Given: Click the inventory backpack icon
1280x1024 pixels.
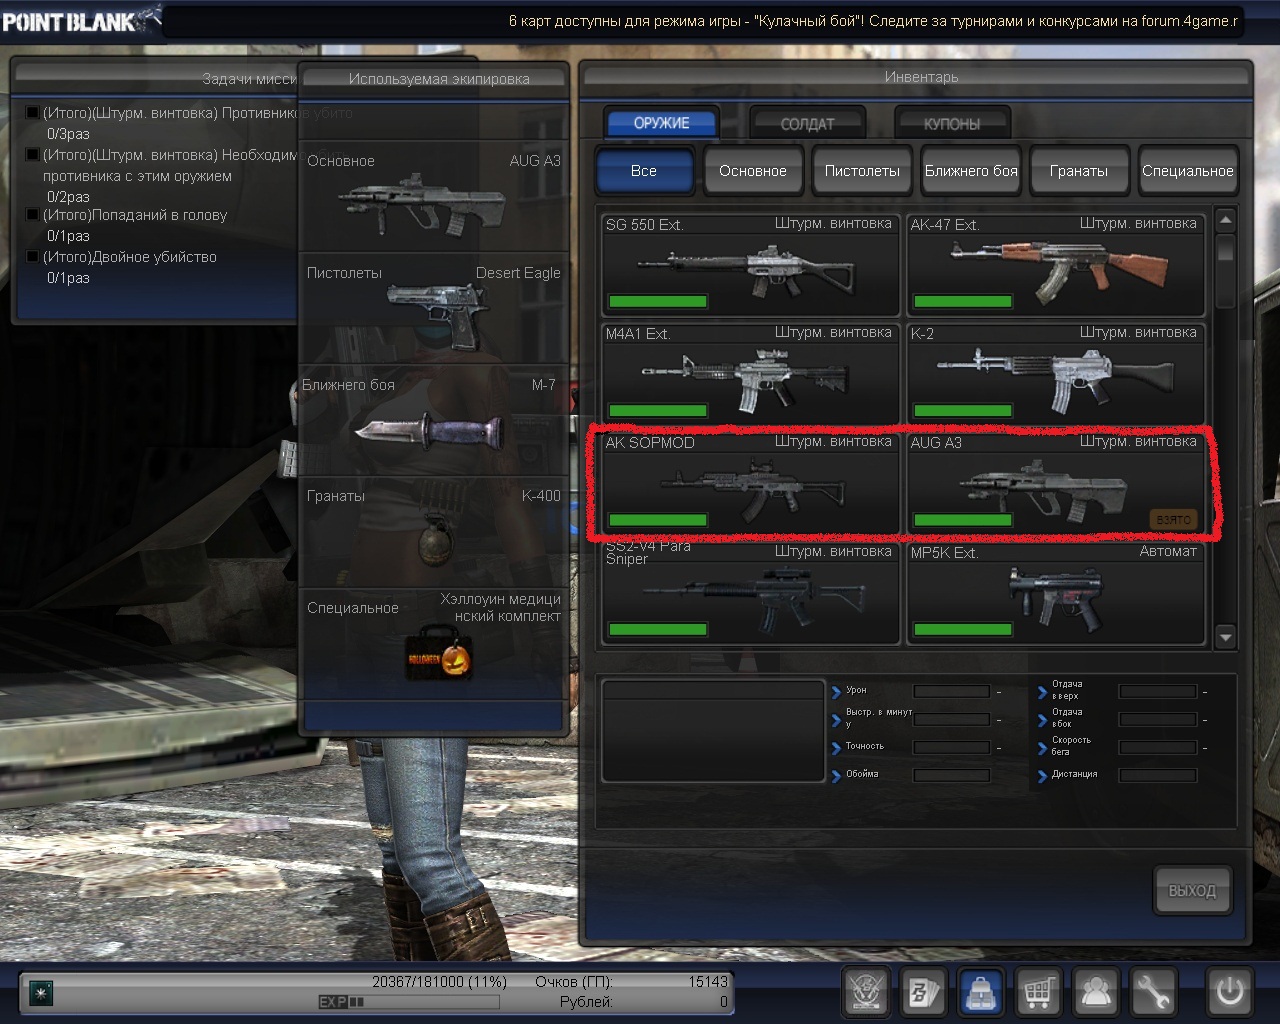Looking at the screenshot, I should [x=981, y=992].
